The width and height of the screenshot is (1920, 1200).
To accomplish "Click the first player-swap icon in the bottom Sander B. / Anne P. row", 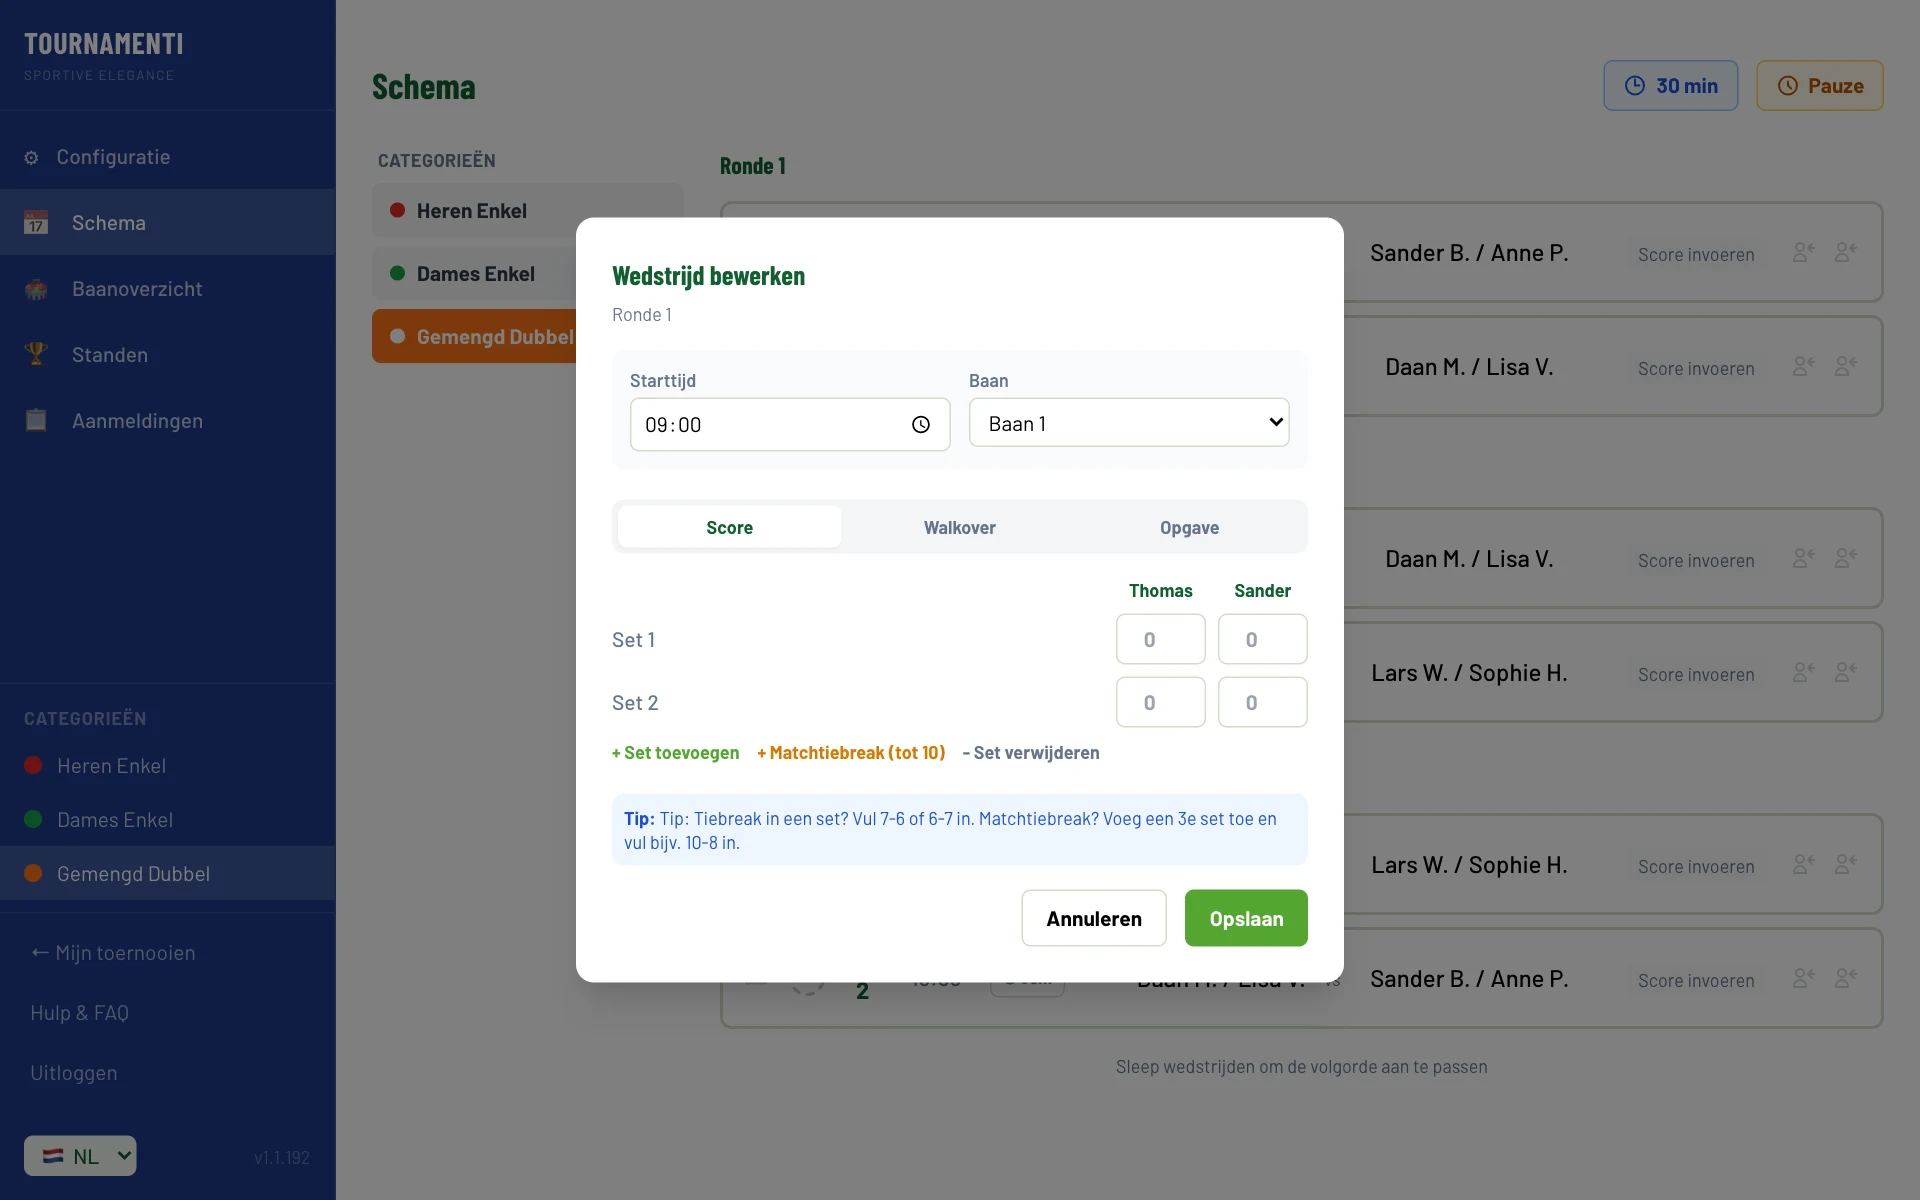I will click(1803, 979).
